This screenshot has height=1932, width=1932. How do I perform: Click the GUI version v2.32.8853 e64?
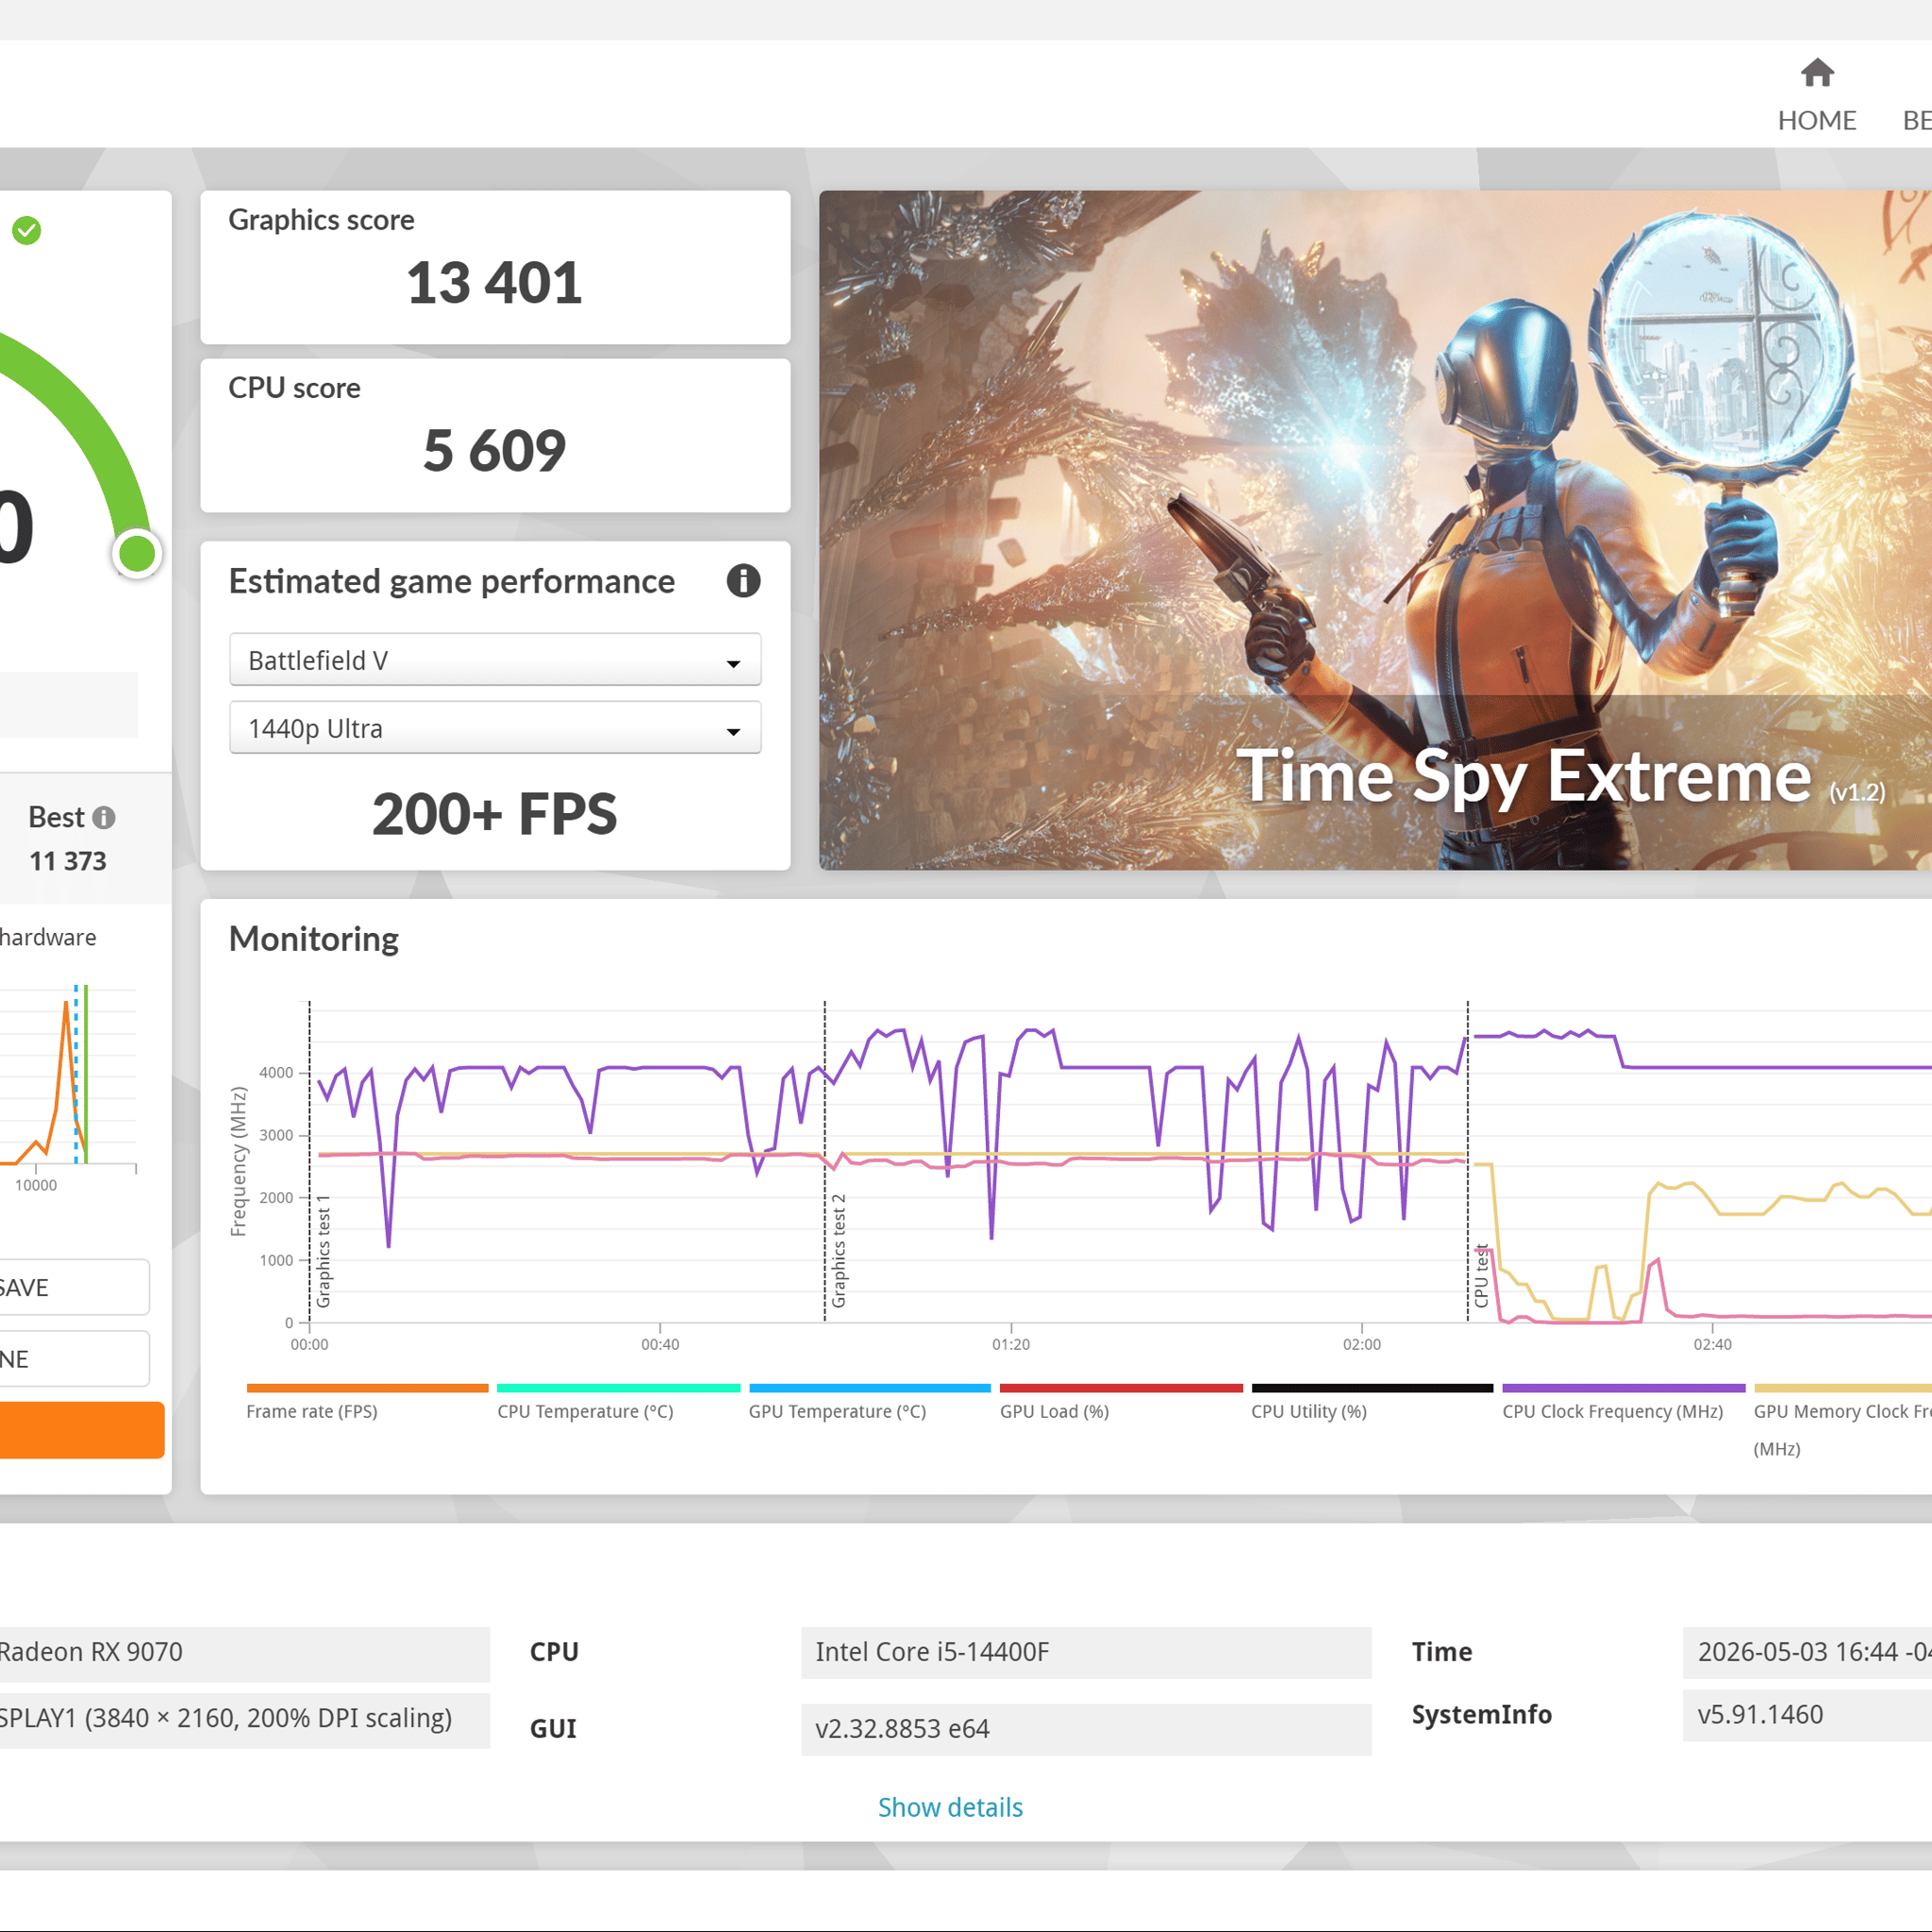pos(1086,1729)
